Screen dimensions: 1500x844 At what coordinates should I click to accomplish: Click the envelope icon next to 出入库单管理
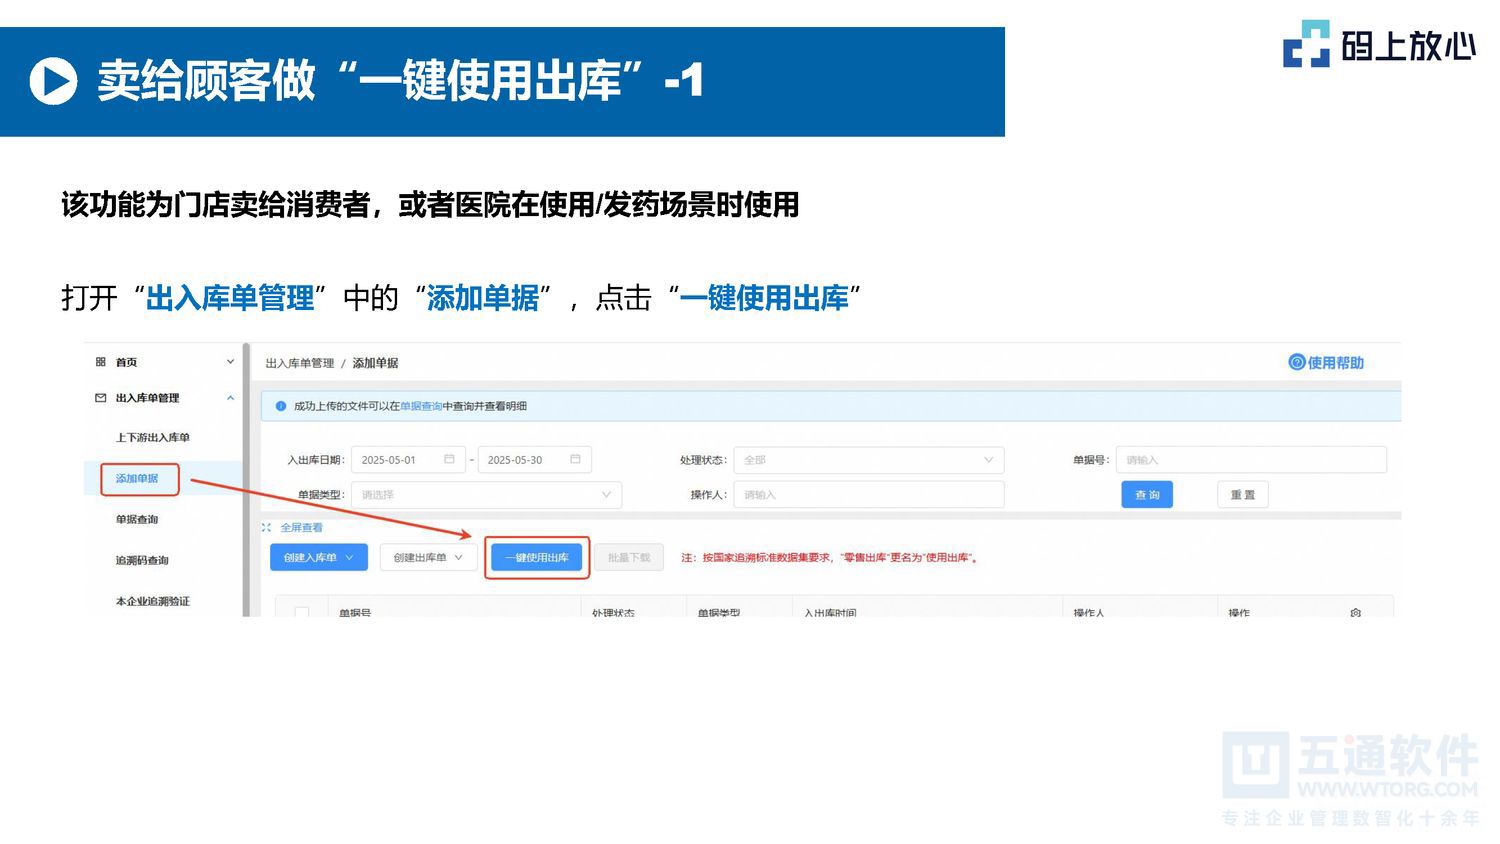(100, 398)
